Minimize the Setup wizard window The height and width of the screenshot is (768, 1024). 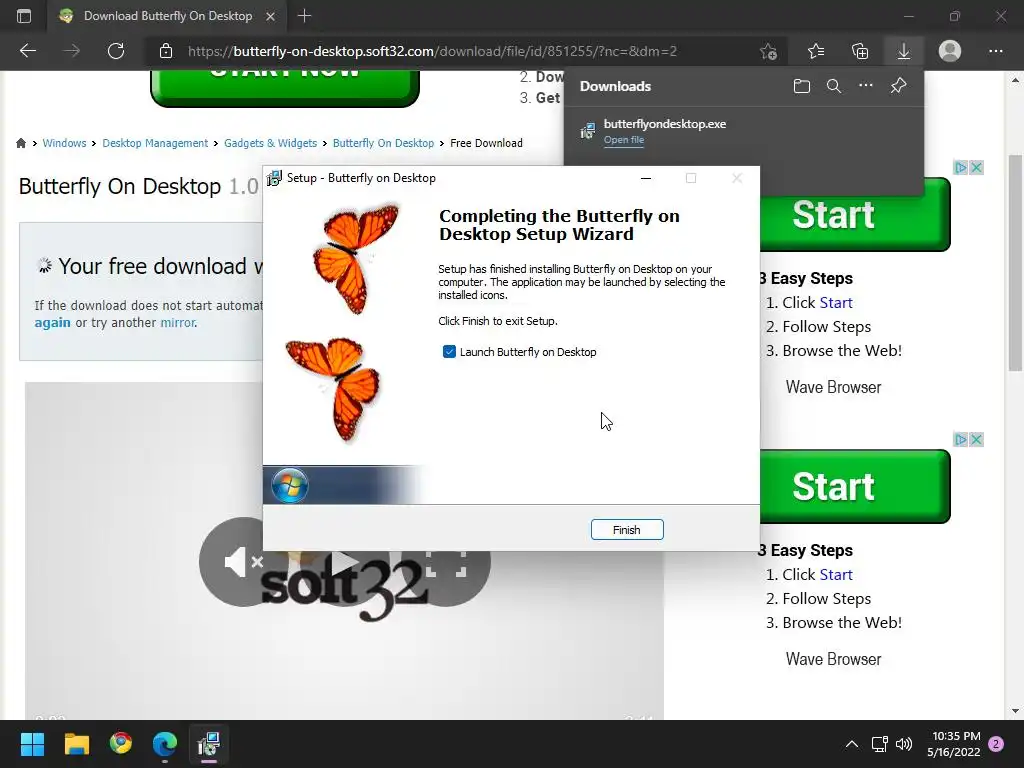click(x=646, y=178)
